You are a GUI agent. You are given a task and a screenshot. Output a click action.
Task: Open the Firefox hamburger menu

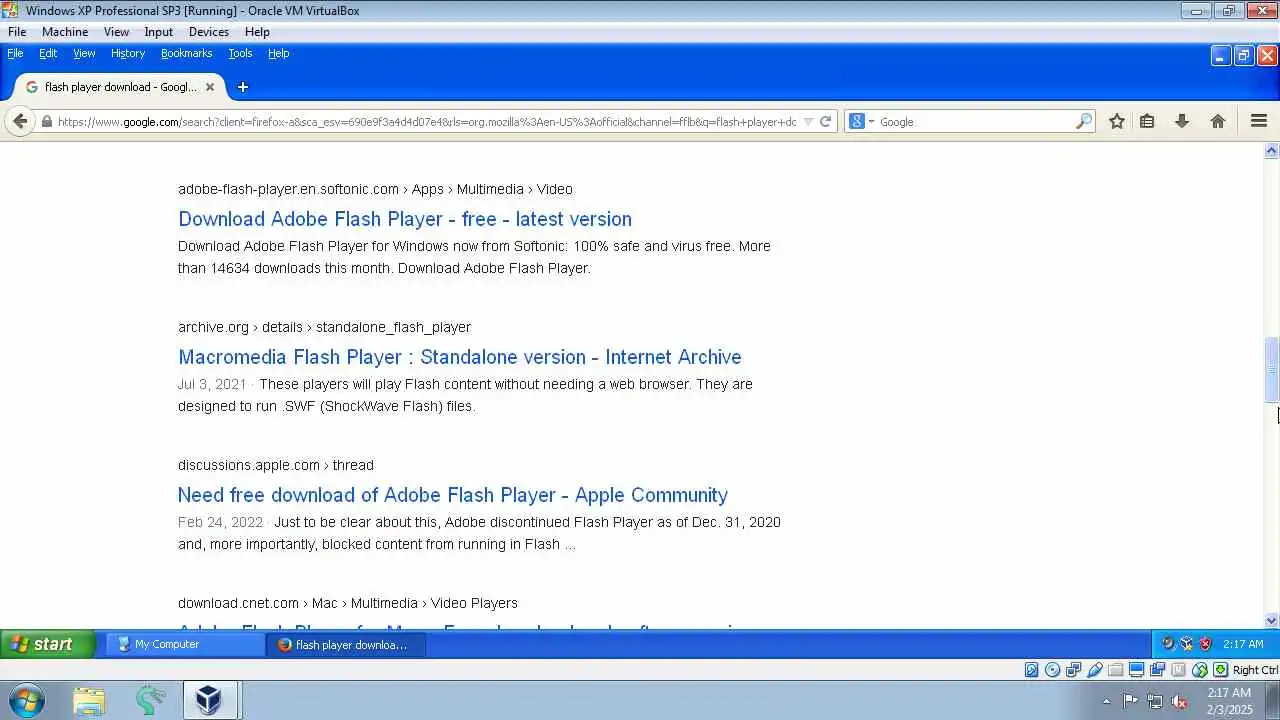click(x=1259, y=121)
